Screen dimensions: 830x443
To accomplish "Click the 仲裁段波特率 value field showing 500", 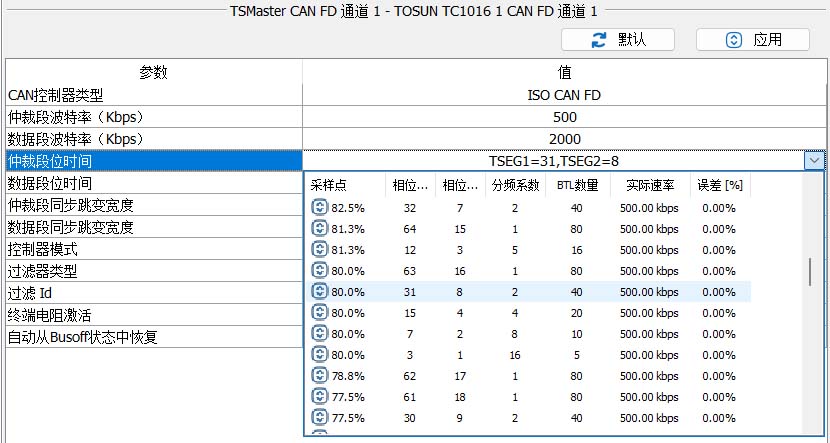I will [564, 117].
